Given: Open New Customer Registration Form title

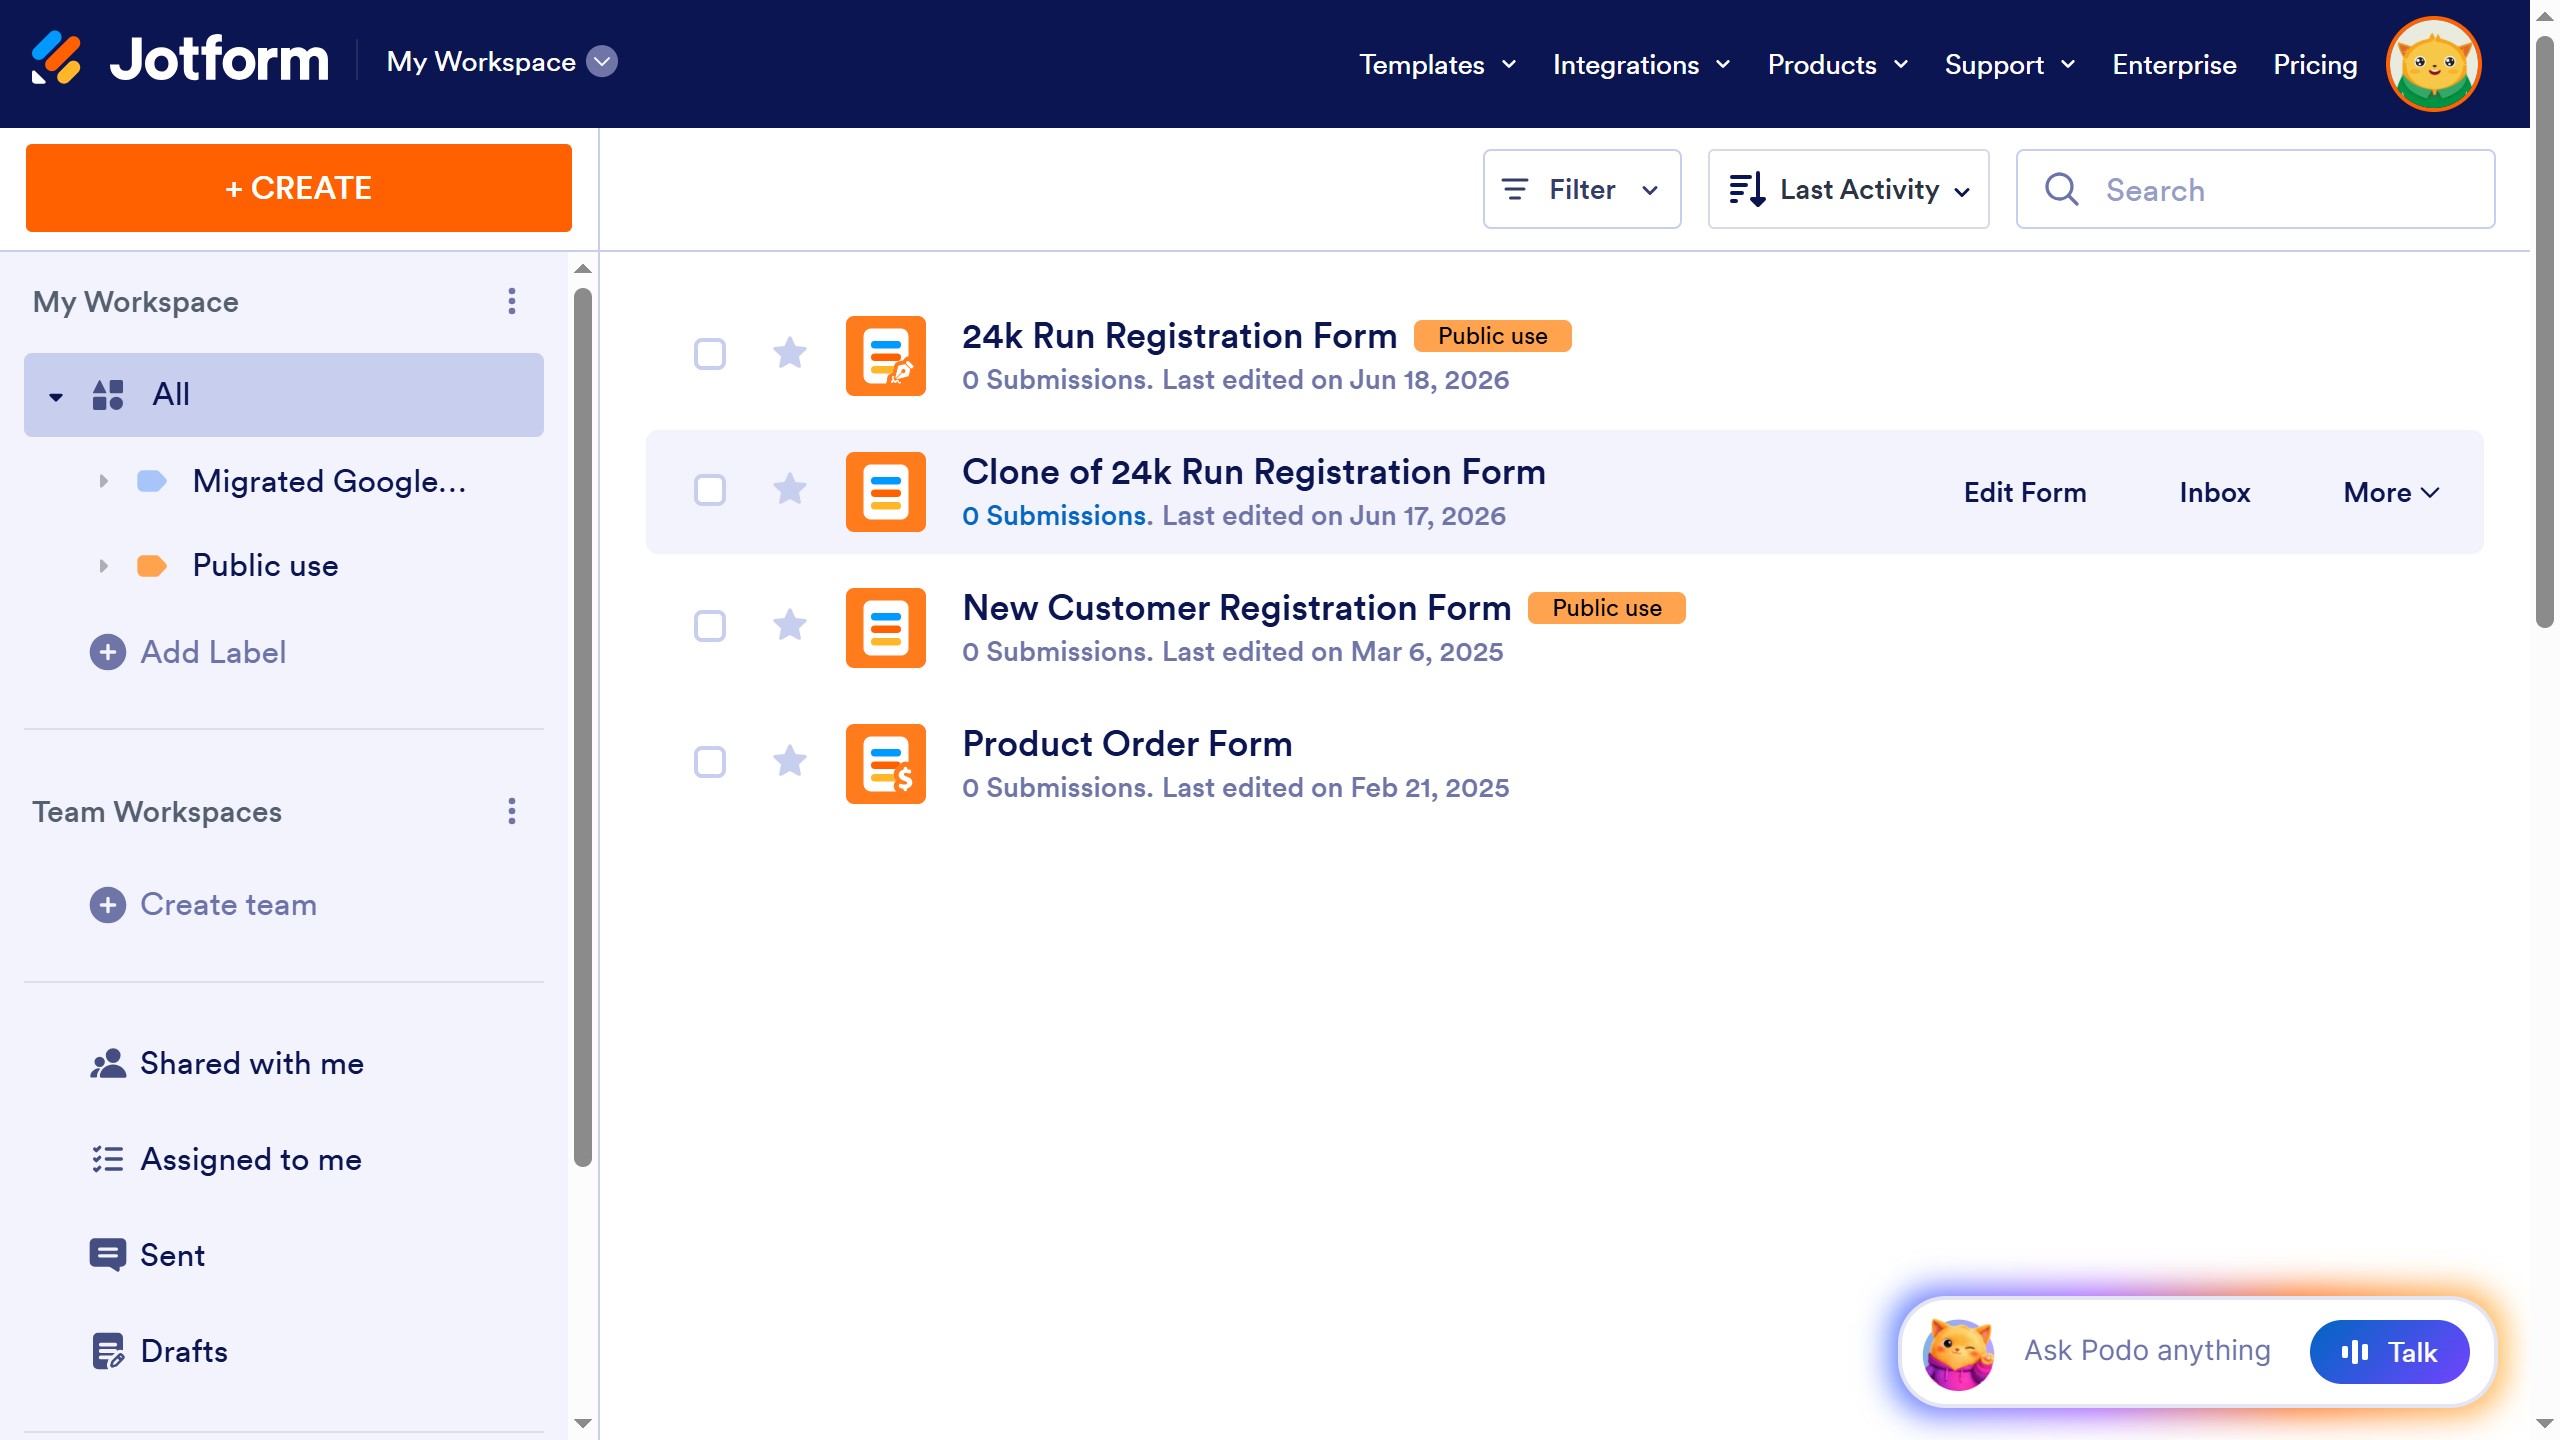Looking at the screenshot, I should [1236, 608].
